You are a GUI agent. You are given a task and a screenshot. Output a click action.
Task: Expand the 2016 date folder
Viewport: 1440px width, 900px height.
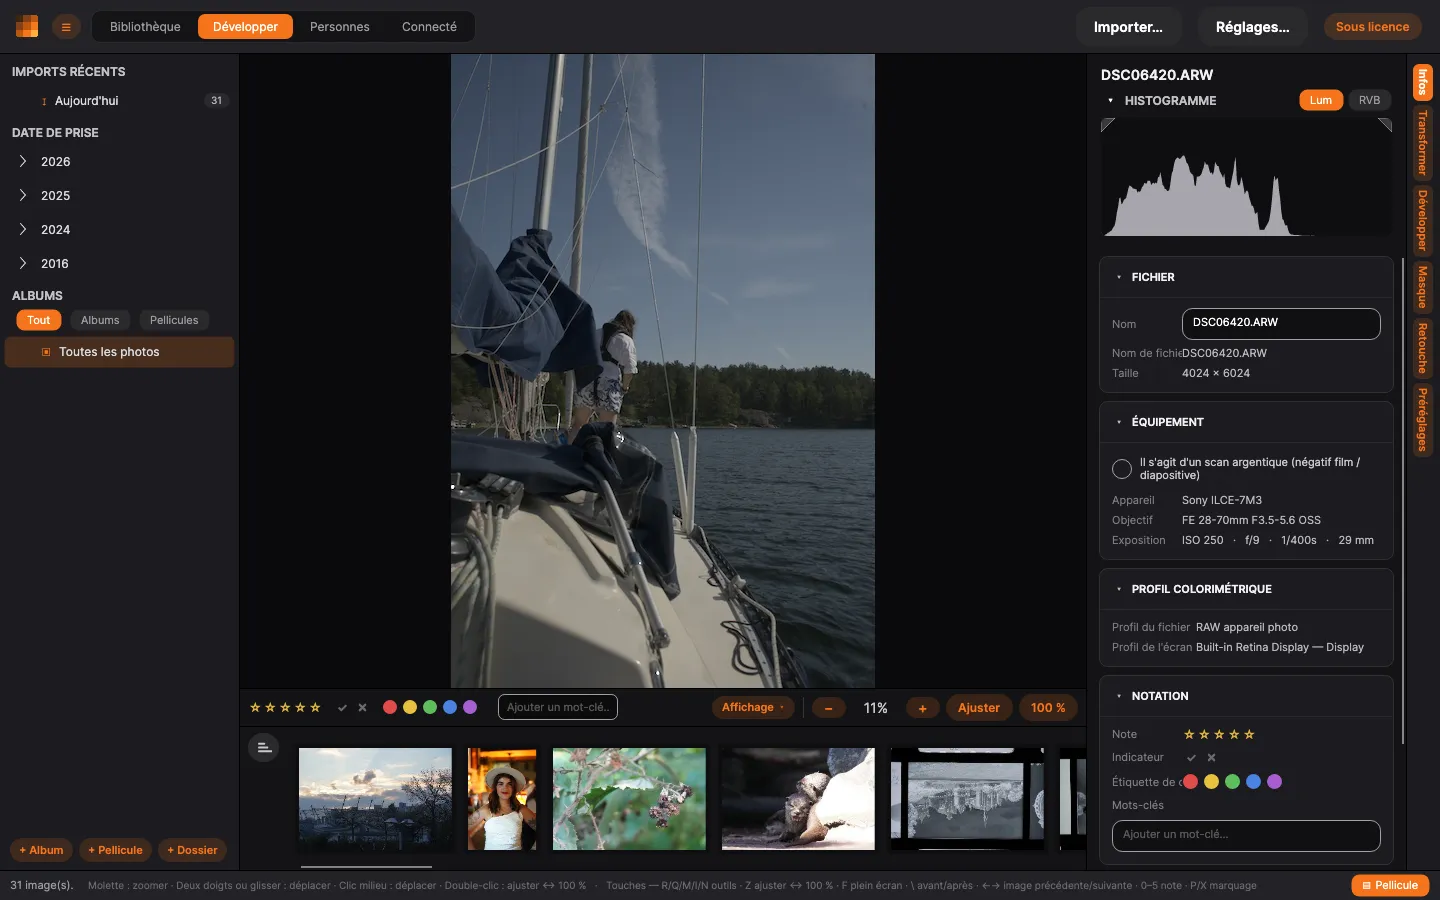pyautogui.click(x=23, y=263)
